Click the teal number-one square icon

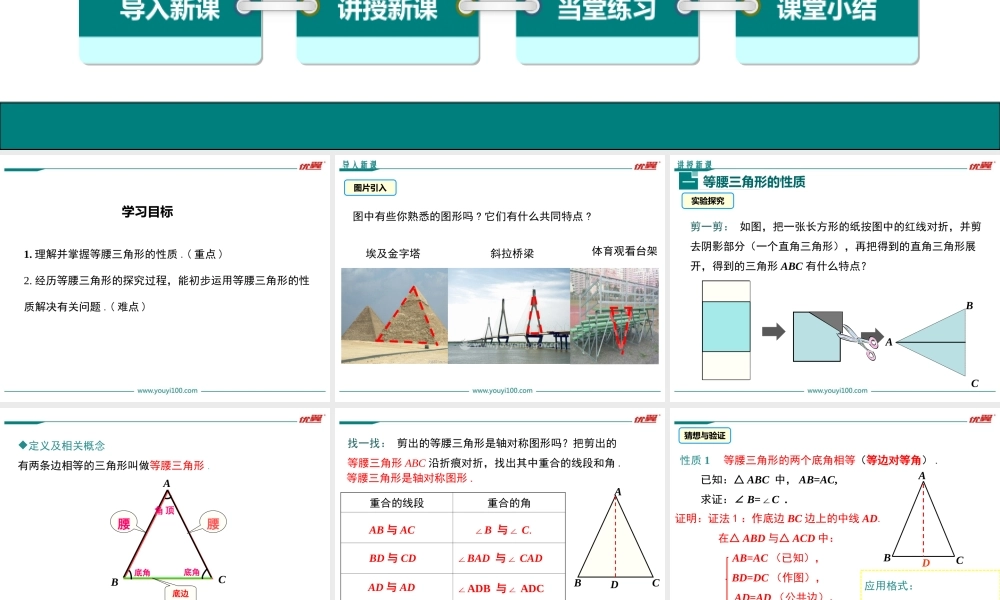point(688,181)
